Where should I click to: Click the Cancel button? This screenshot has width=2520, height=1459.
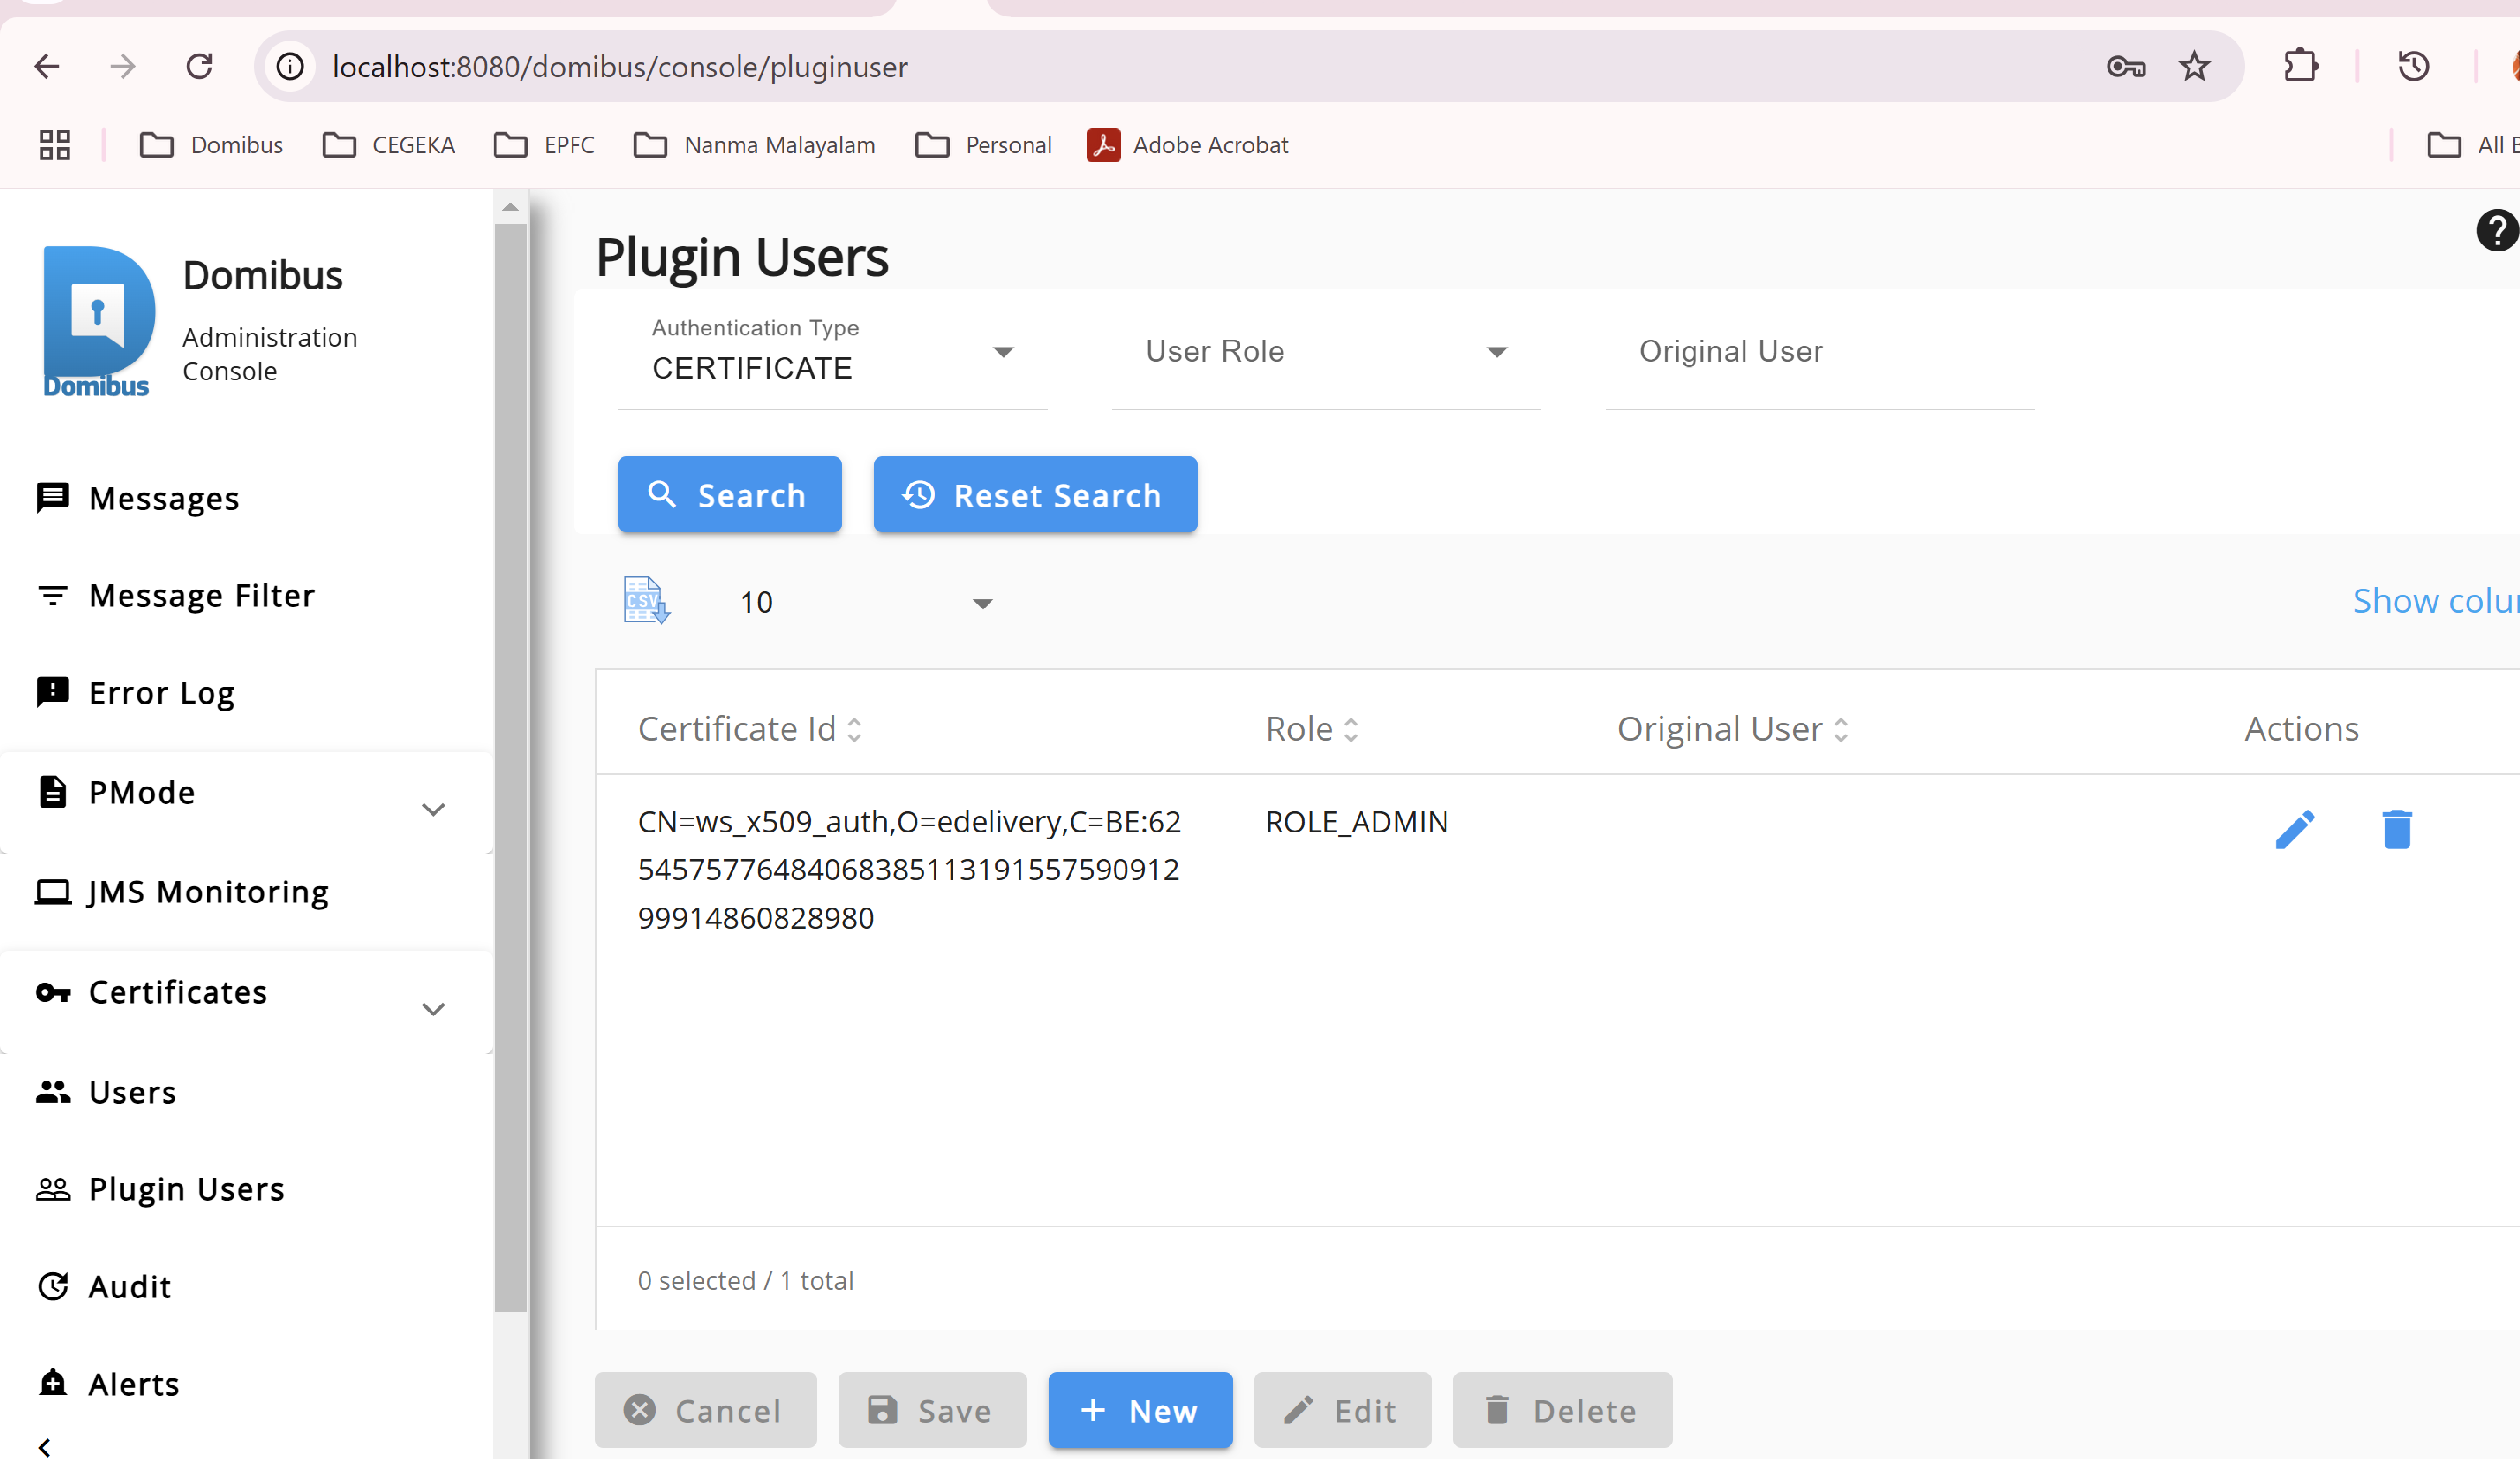[706, 1410]
